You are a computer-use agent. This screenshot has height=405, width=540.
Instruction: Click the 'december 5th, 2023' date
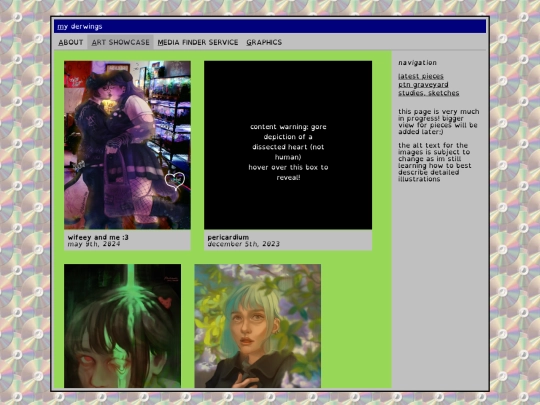(243, 244)
